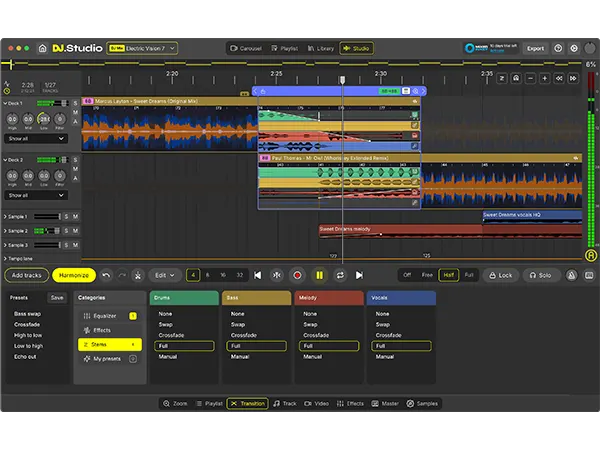
Task: Click the Lock button
Action: pyautogui.click(x=501, y=275)
